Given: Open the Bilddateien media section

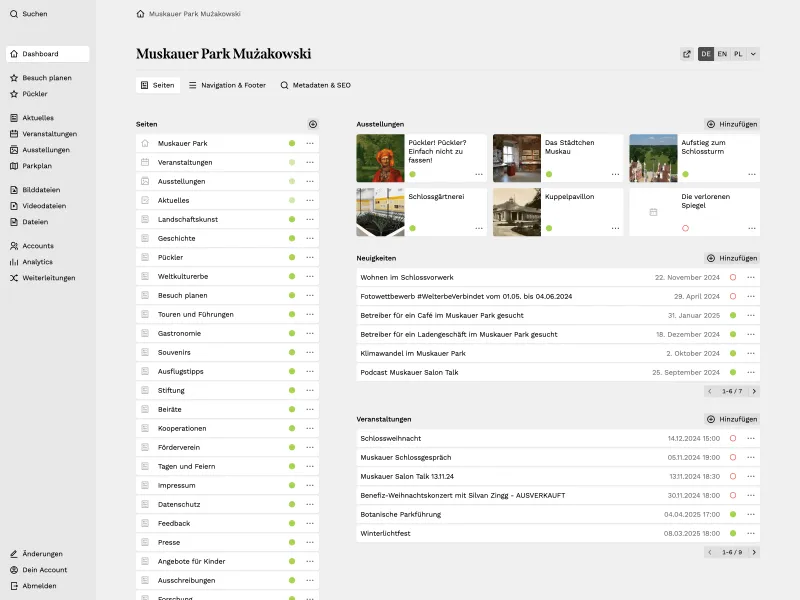Looking at the screenshot, I should 42,190.
